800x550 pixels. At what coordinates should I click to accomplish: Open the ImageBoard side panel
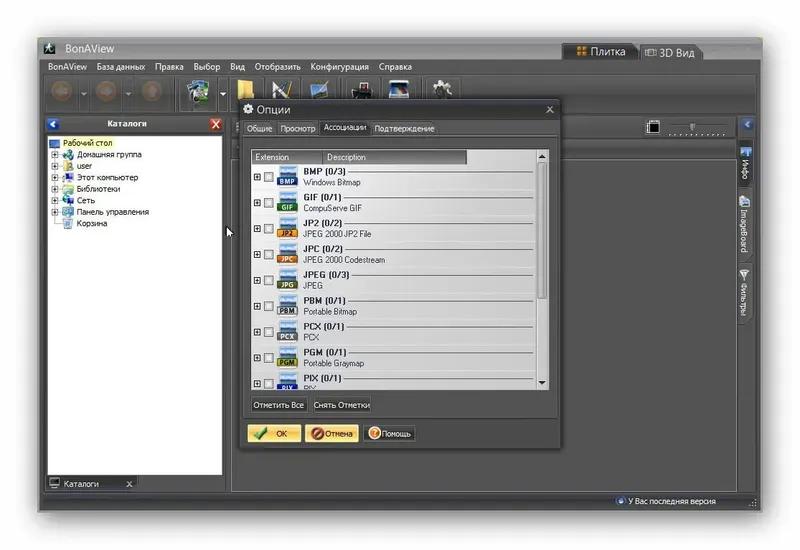[x=744, y=224]
